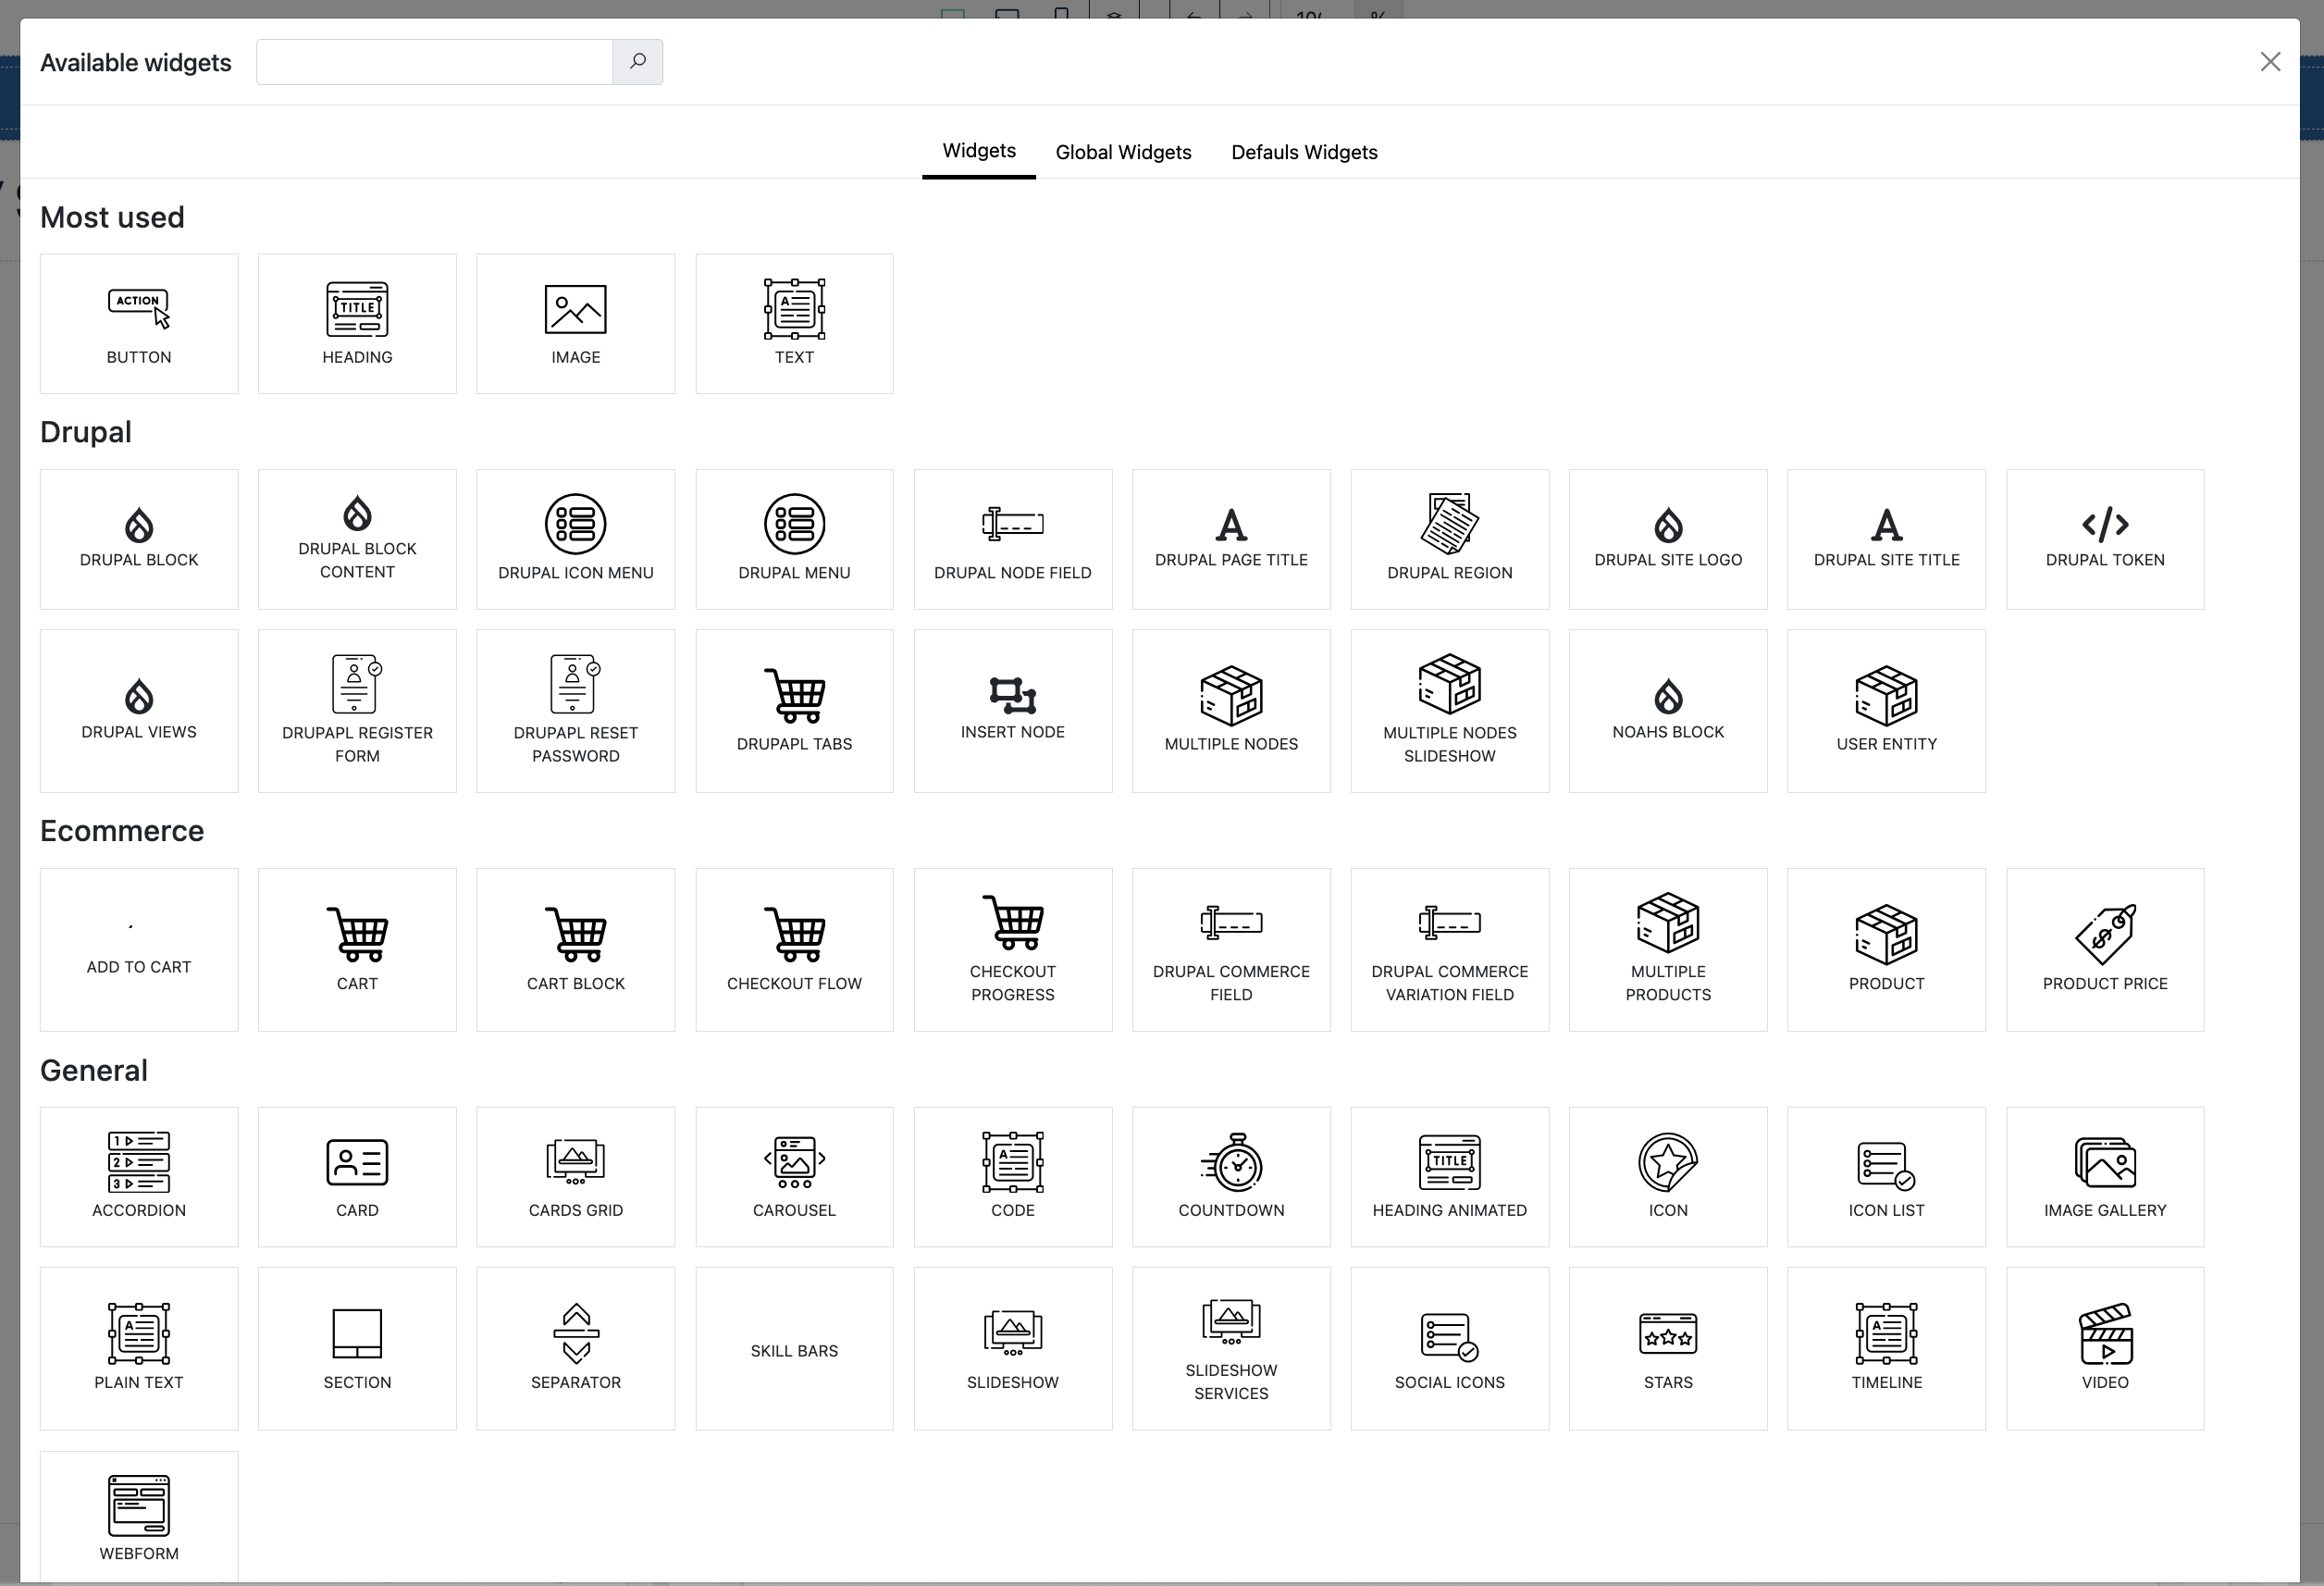
Task: Pick the Drupal Site Logo widget
Action: click(x=1668, y=539)
